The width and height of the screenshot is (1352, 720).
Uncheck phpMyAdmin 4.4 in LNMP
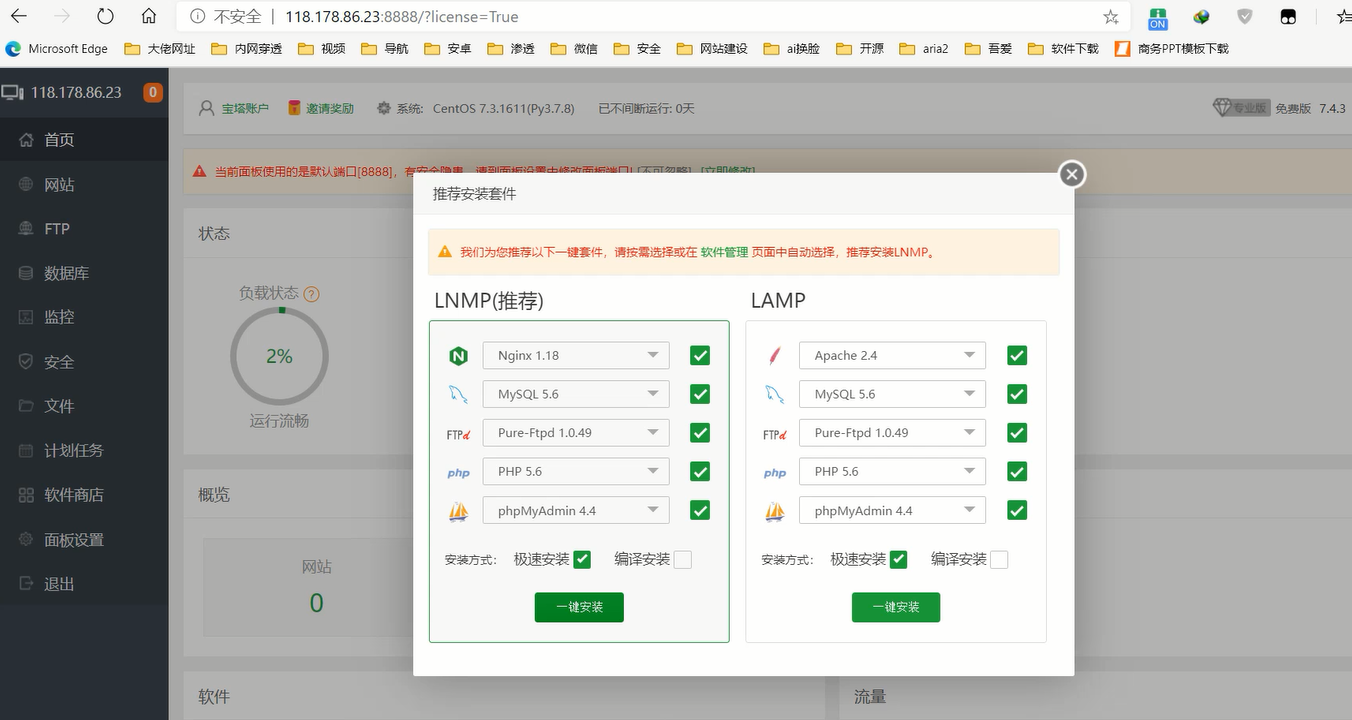[x=700, y=510]
